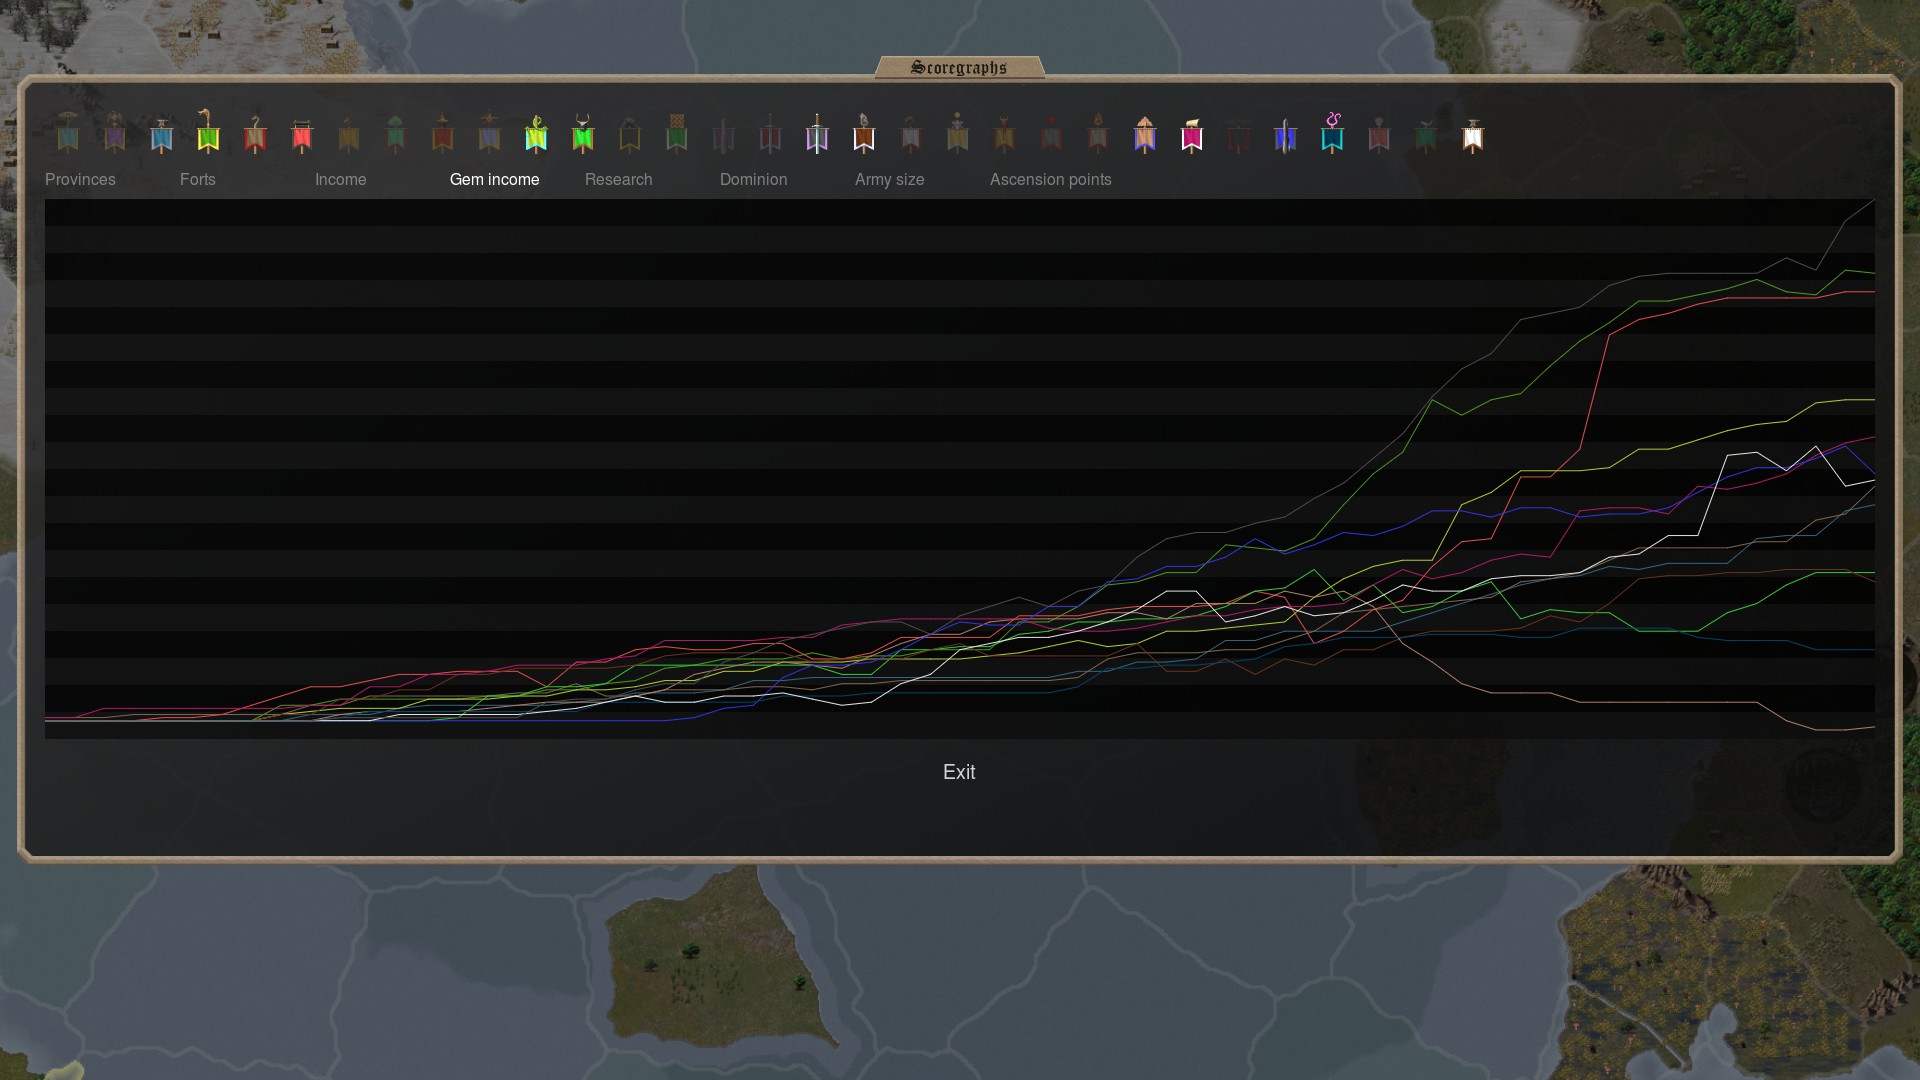
Task: Toggle the dim gold banner with horned figure
Action: pyautogui.click(x=1005, y=132)
